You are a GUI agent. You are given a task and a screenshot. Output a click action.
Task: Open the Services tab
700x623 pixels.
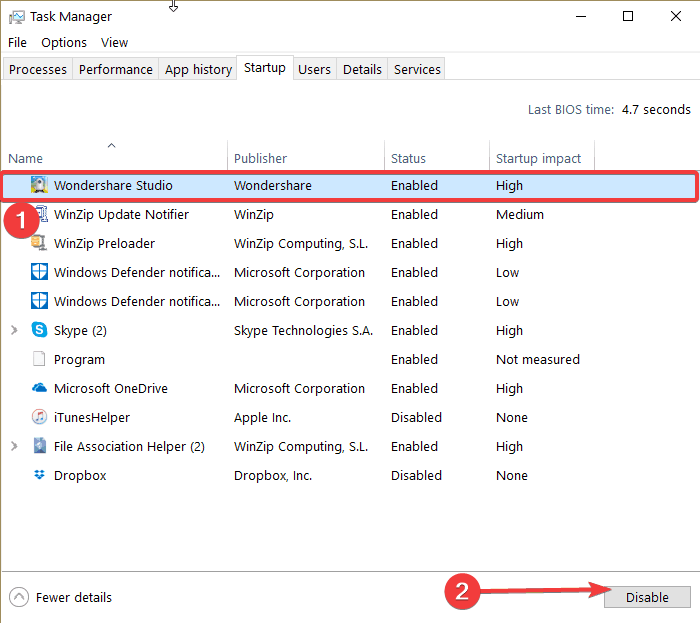click(x=417, y=69)
